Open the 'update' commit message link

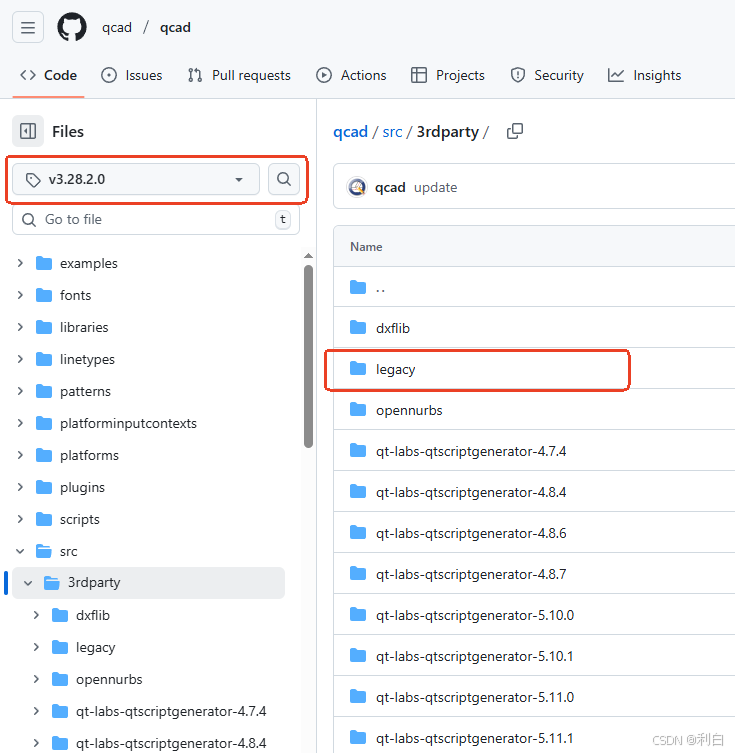coord(435,187)
